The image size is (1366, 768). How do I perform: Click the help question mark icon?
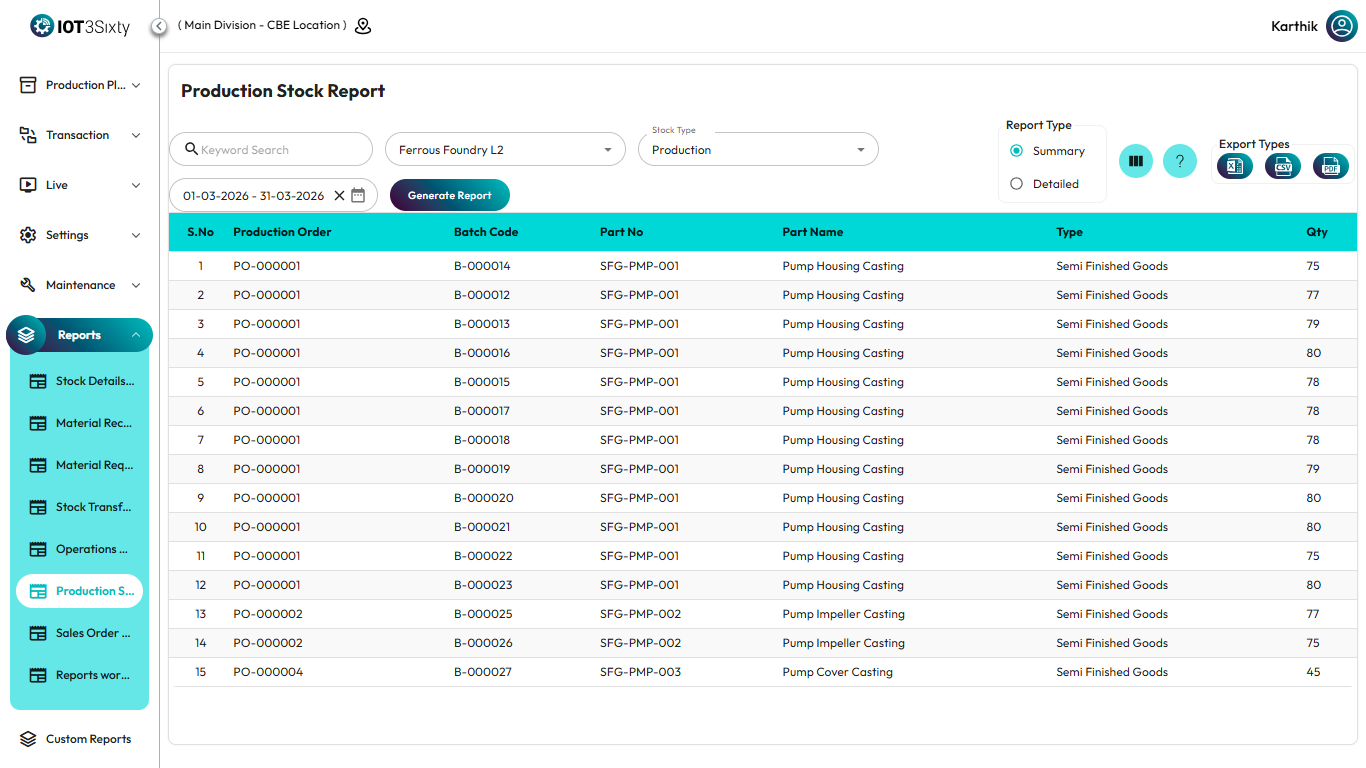(x=1179, y=161)
